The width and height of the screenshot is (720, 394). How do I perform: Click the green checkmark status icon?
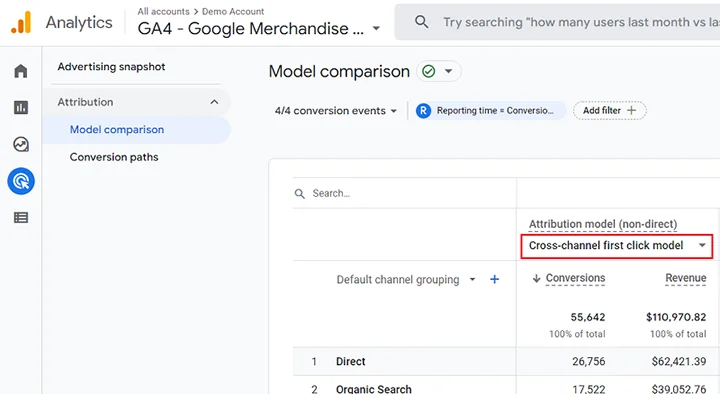(x=428, y=71)
